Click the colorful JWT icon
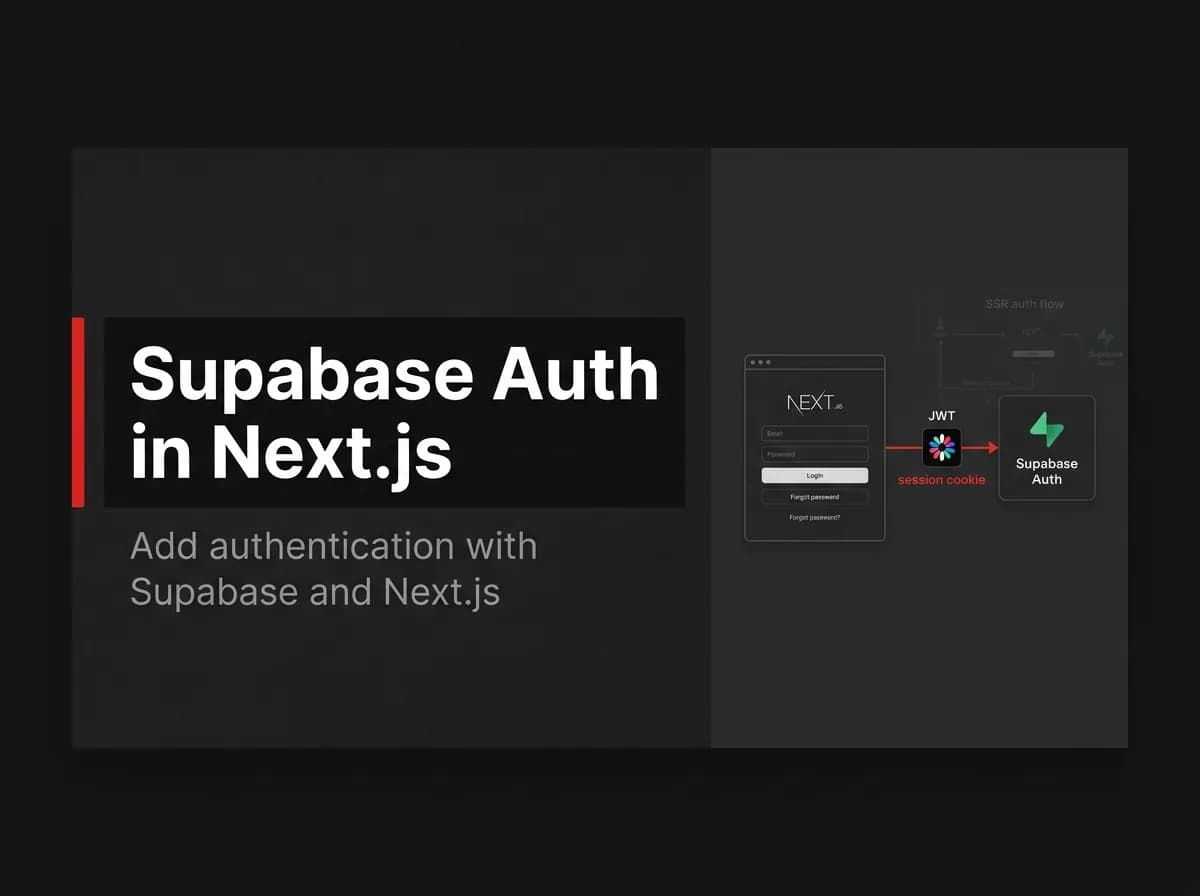Screen dimensions: 1200x896 (942, 448)
